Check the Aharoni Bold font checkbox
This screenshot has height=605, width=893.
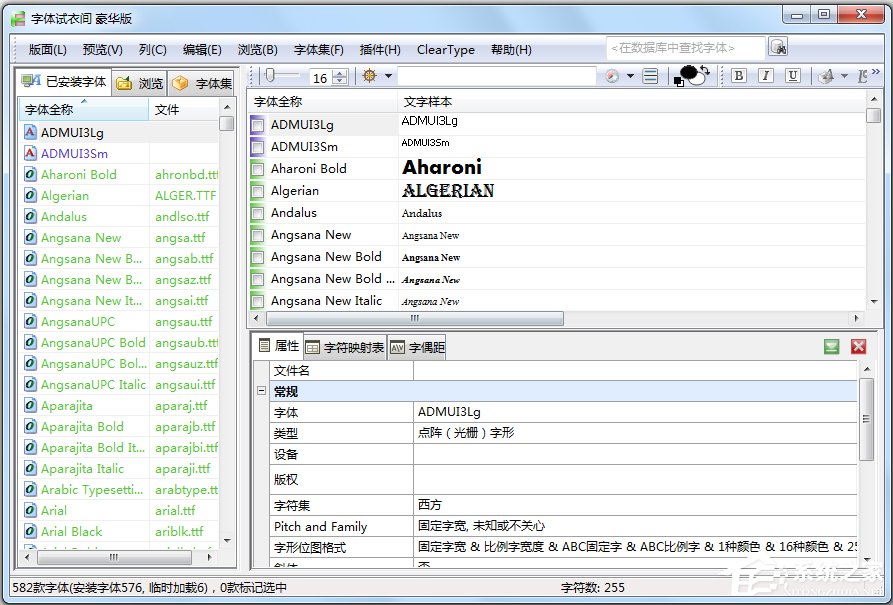(258, 169)
